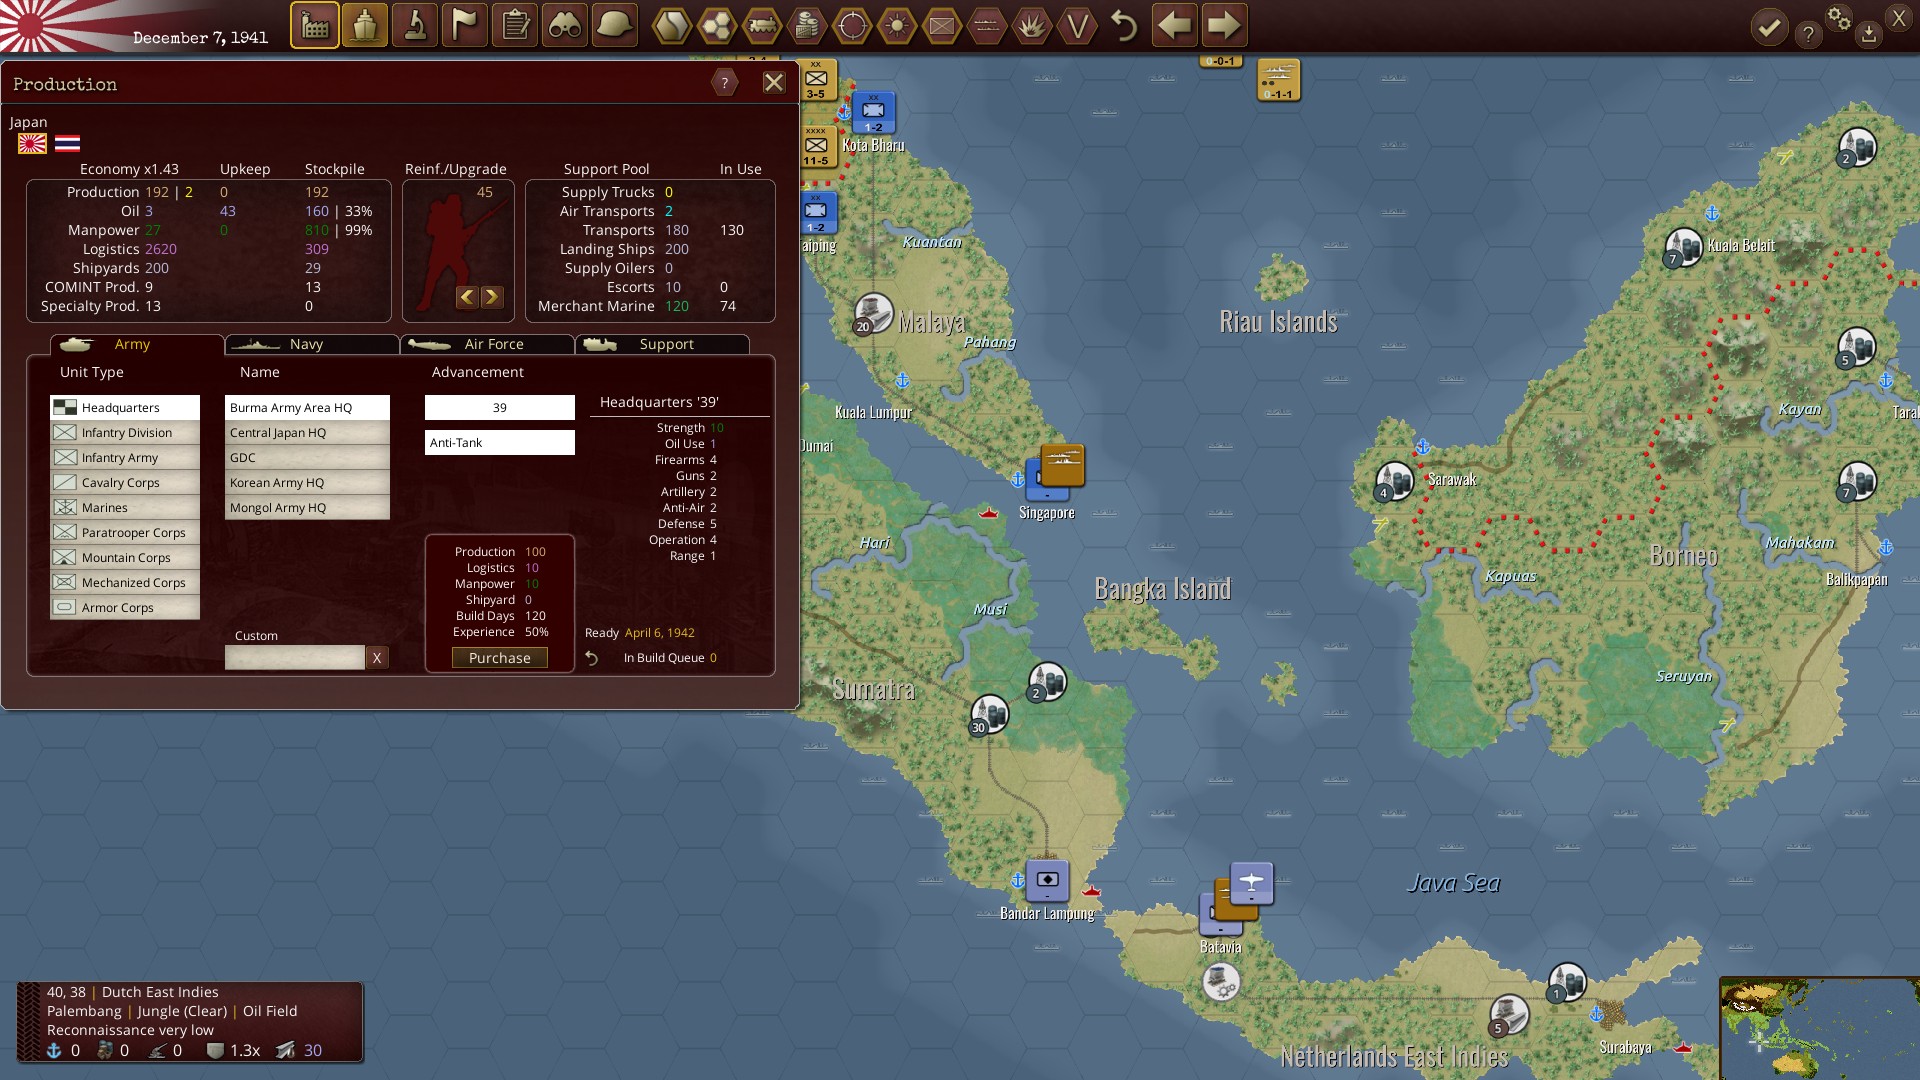Select Marines unit type

coord(125,507)
